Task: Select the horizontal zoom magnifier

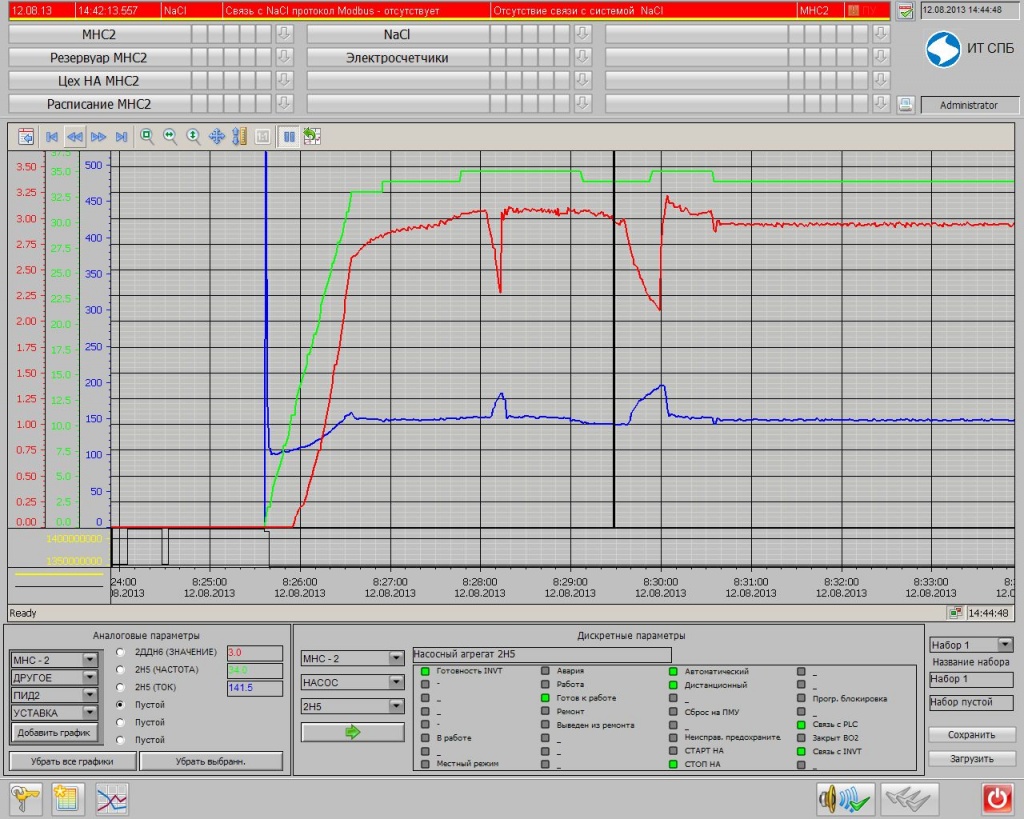Action: coord(170,136)
